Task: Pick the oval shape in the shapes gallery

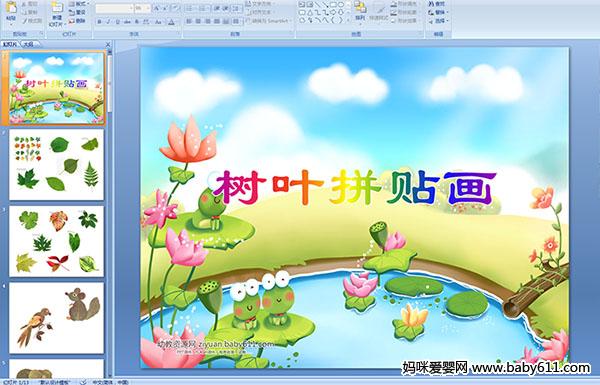Action: tap(342, 5)
